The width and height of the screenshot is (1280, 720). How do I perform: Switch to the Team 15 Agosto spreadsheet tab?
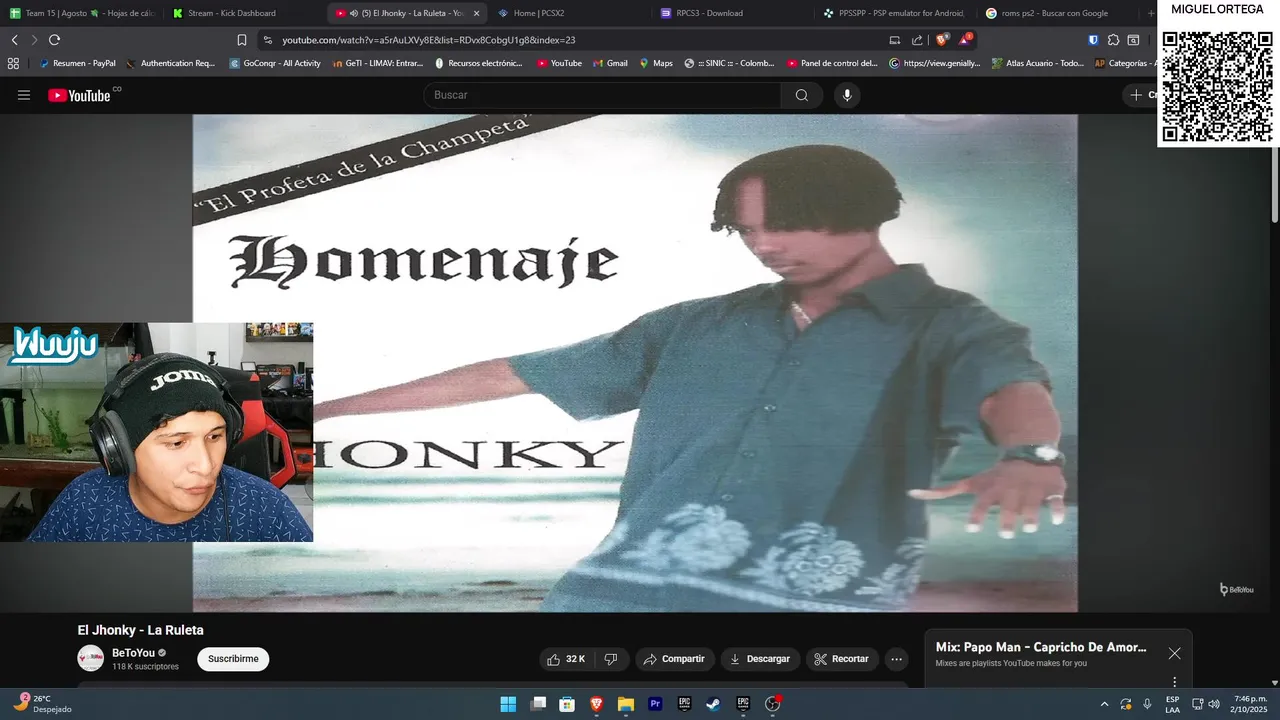(x=81, y=13)
